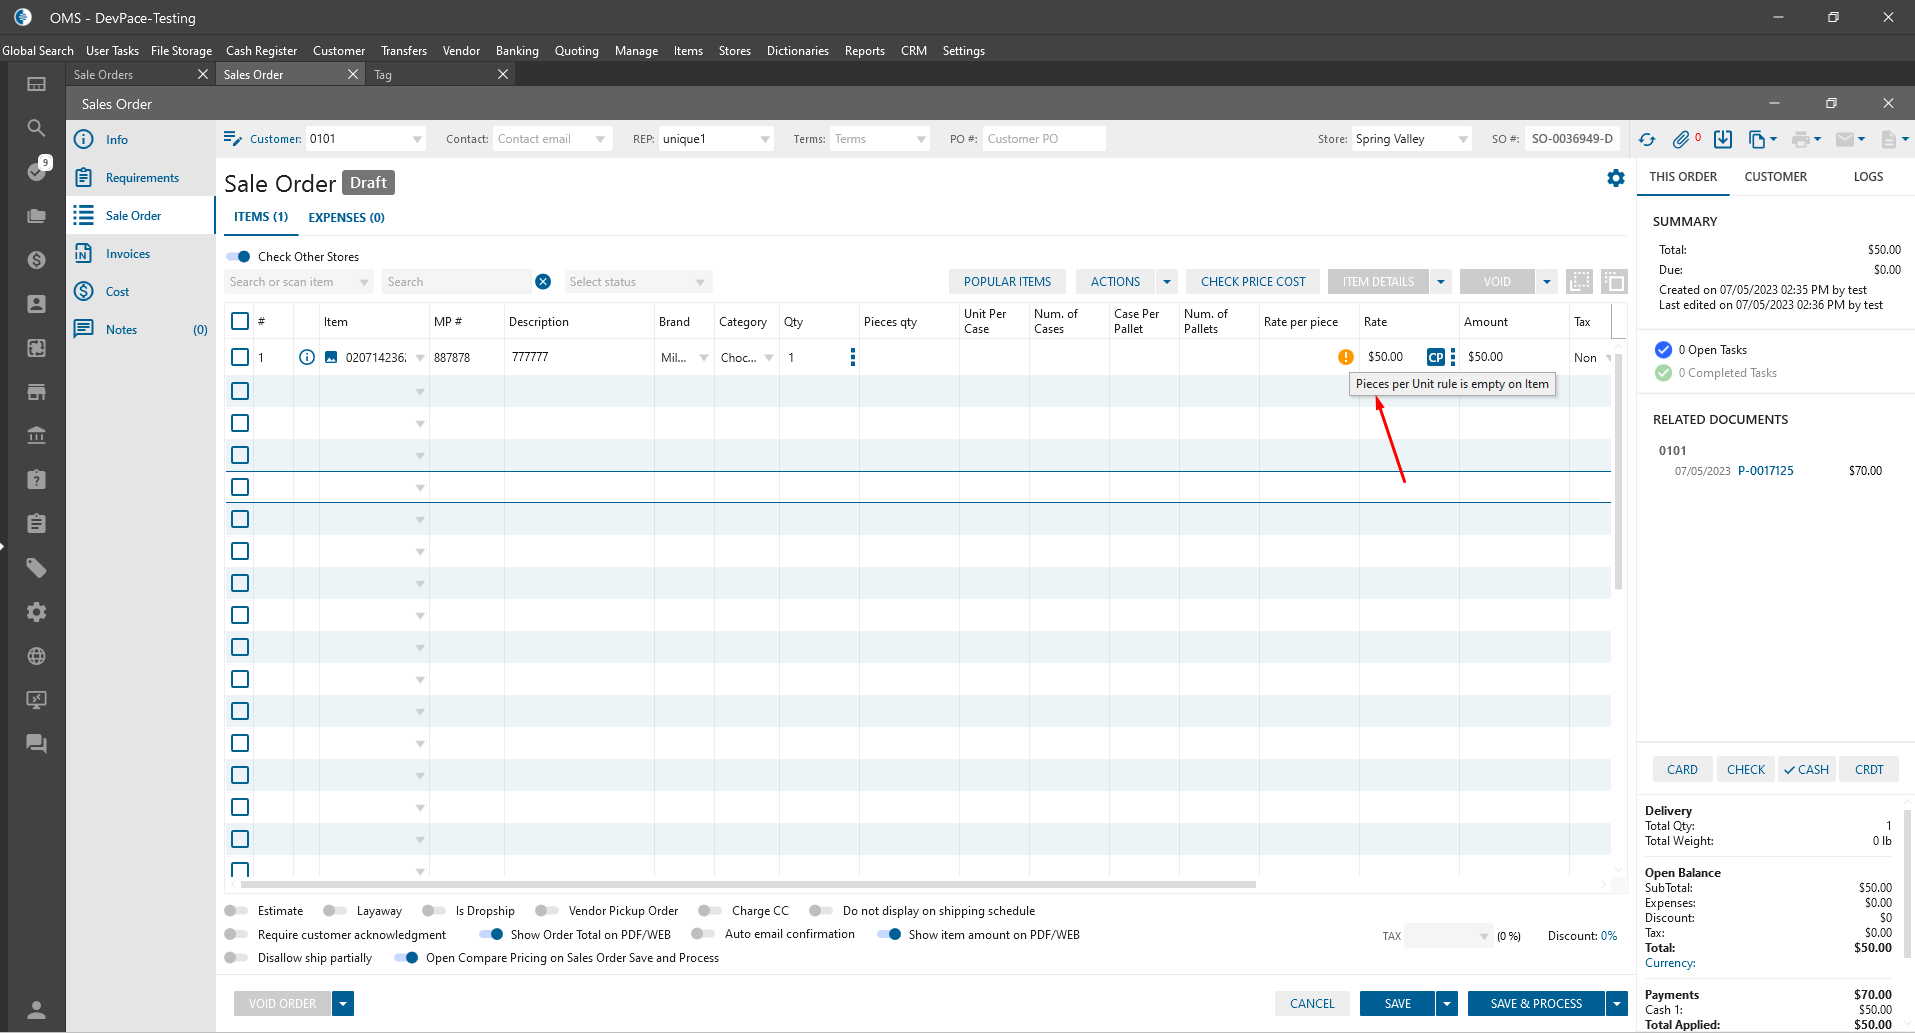The image size is (1915, 1033).
Task: Click the refresh icon near SO number
Action: (x=1647, y=140)
